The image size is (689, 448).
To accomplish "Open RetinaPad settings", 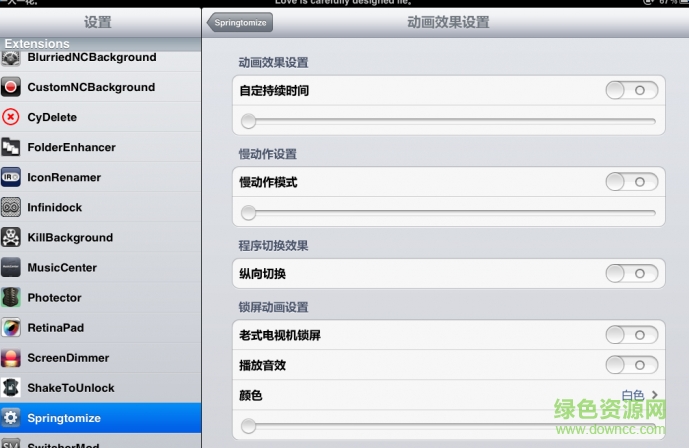I will click(101, 328).
